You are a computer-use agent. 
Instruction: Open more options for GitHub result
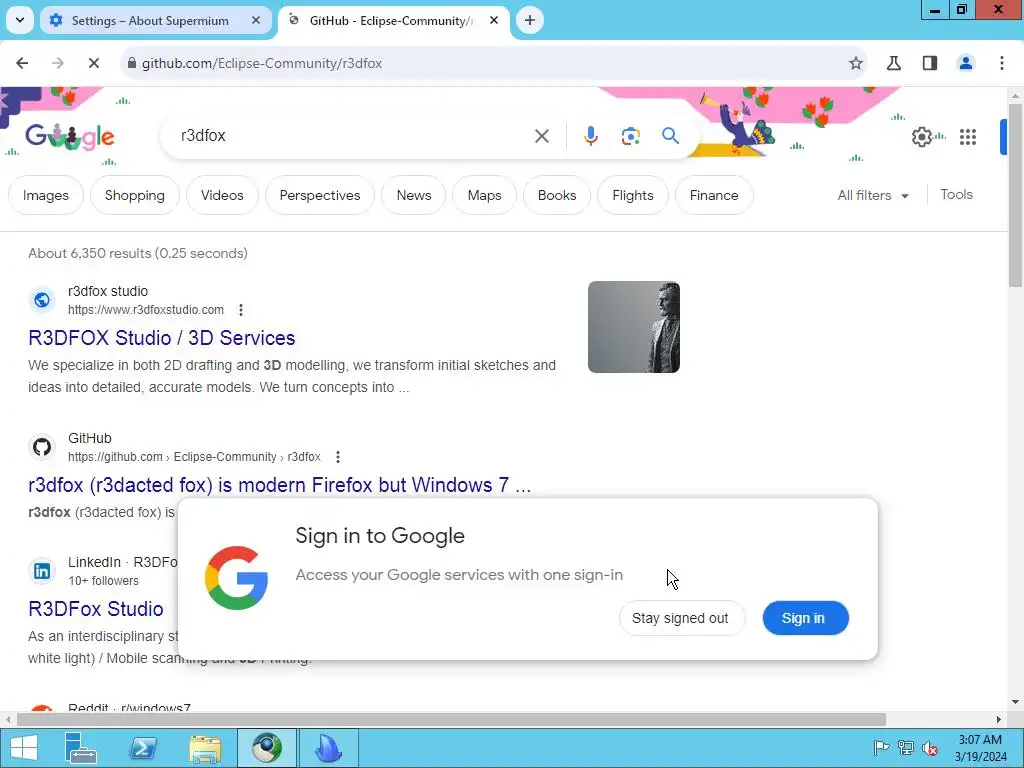click(x=338, y=457)
